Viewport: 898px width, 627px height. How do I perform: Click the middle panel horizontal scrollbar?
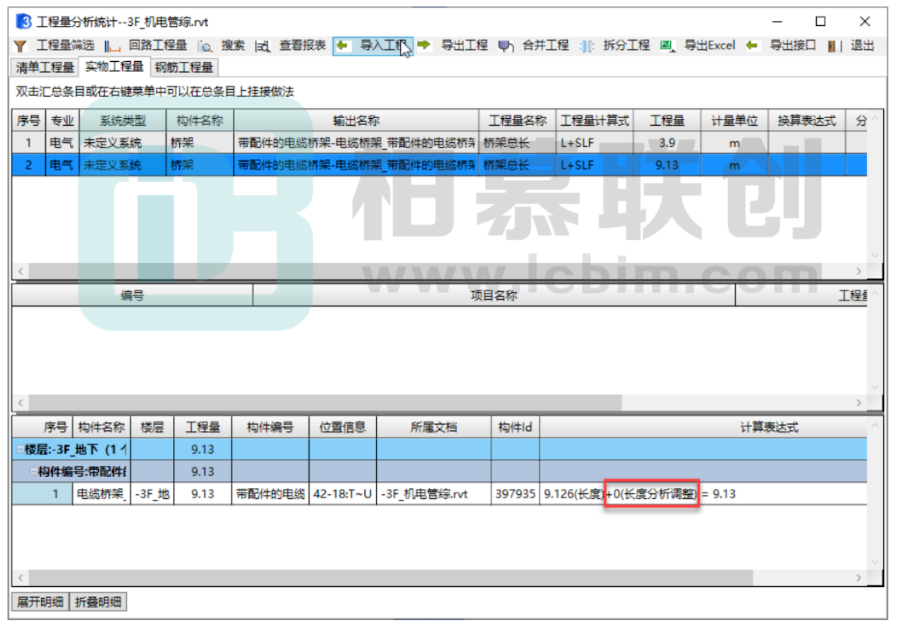tap(325, 403)
